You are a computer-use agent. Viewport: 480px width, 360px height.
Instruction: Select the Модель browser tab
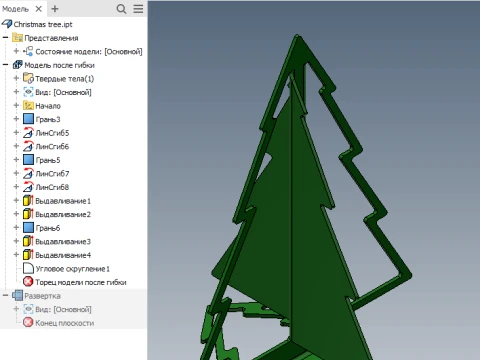15,9
